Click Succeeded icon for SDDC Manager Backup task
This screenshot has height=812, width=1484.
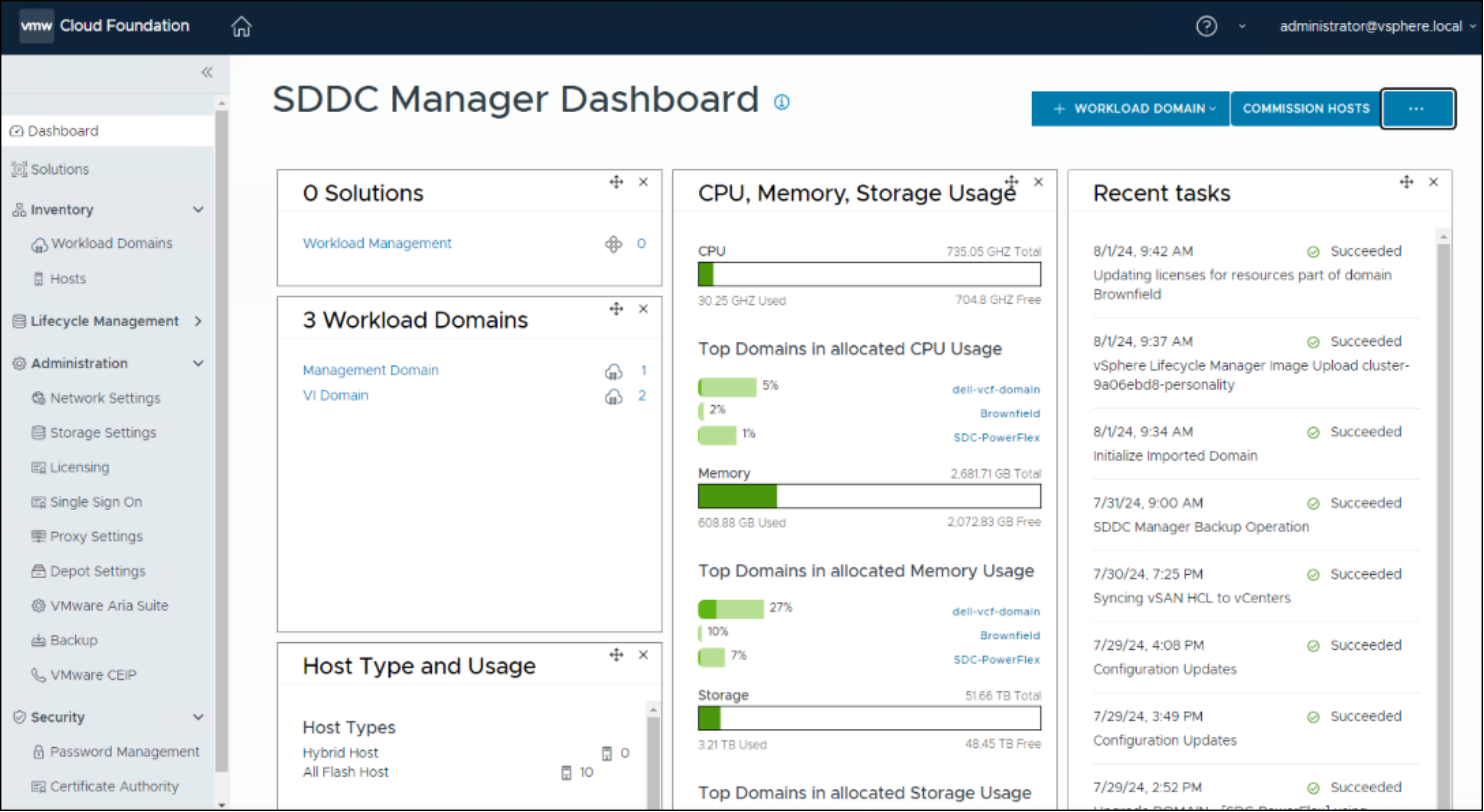click(1313, 504)
